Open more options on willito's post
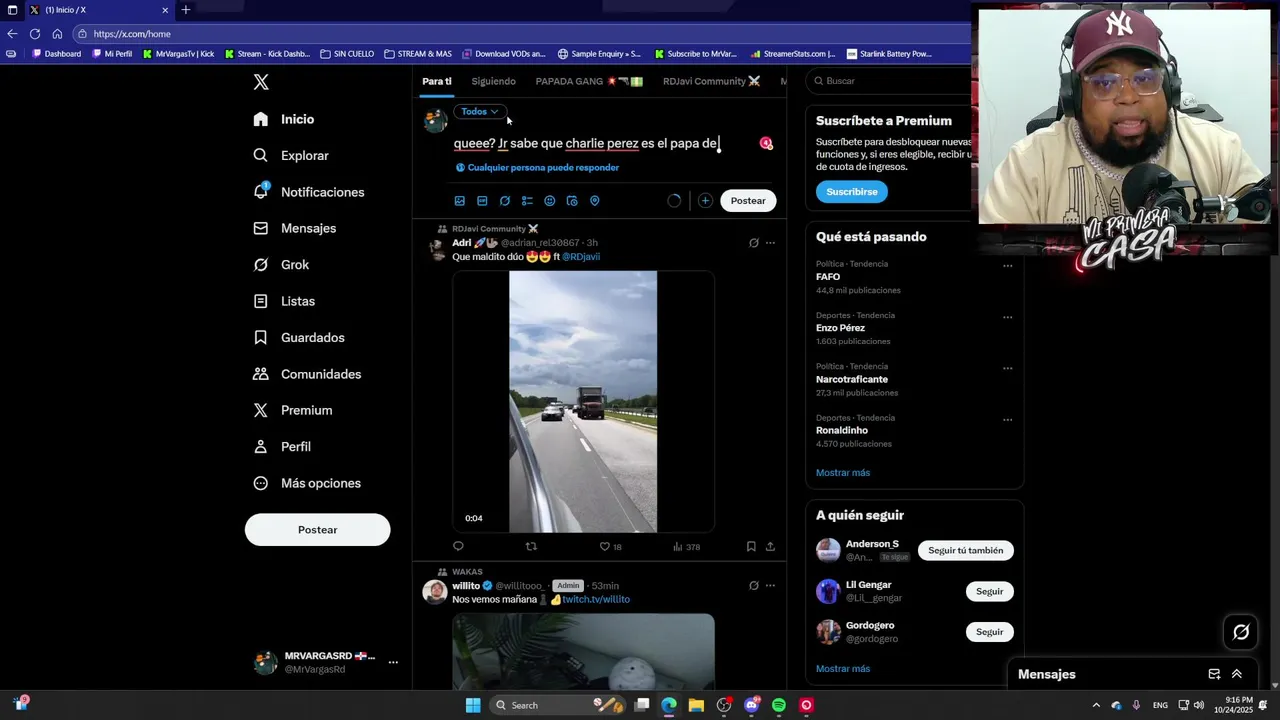 point(770,586)
